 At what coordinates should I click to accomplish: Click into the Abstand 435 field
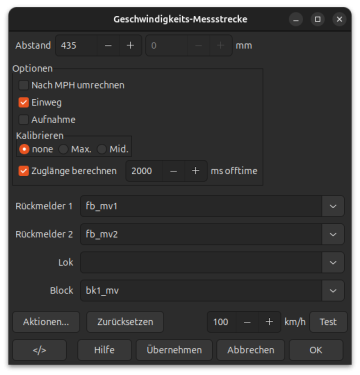[x=77, y=45]
